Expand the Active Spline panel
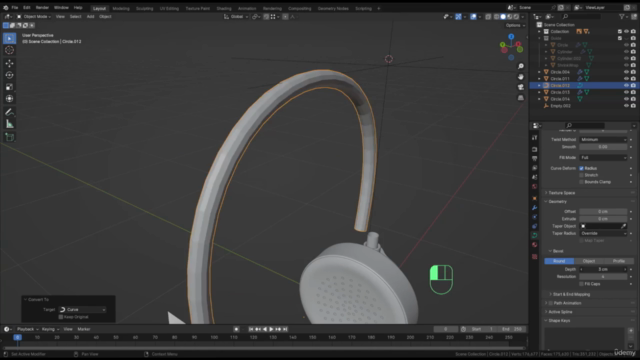This screenshot has height=360, width=640. coord(560,312)
